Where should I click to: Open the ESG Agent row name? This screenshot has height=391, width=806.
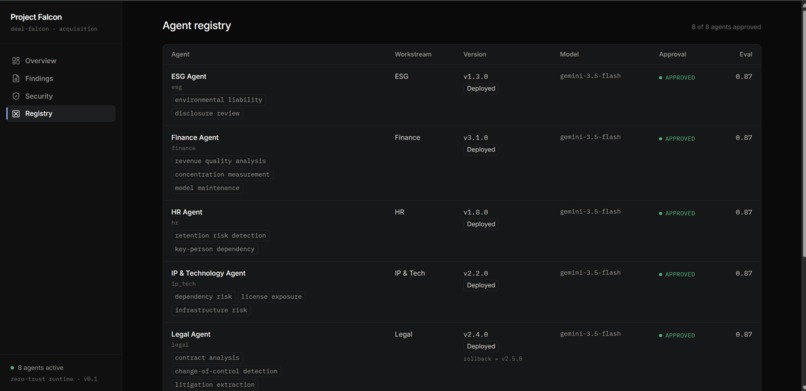(x=189, y=77)
